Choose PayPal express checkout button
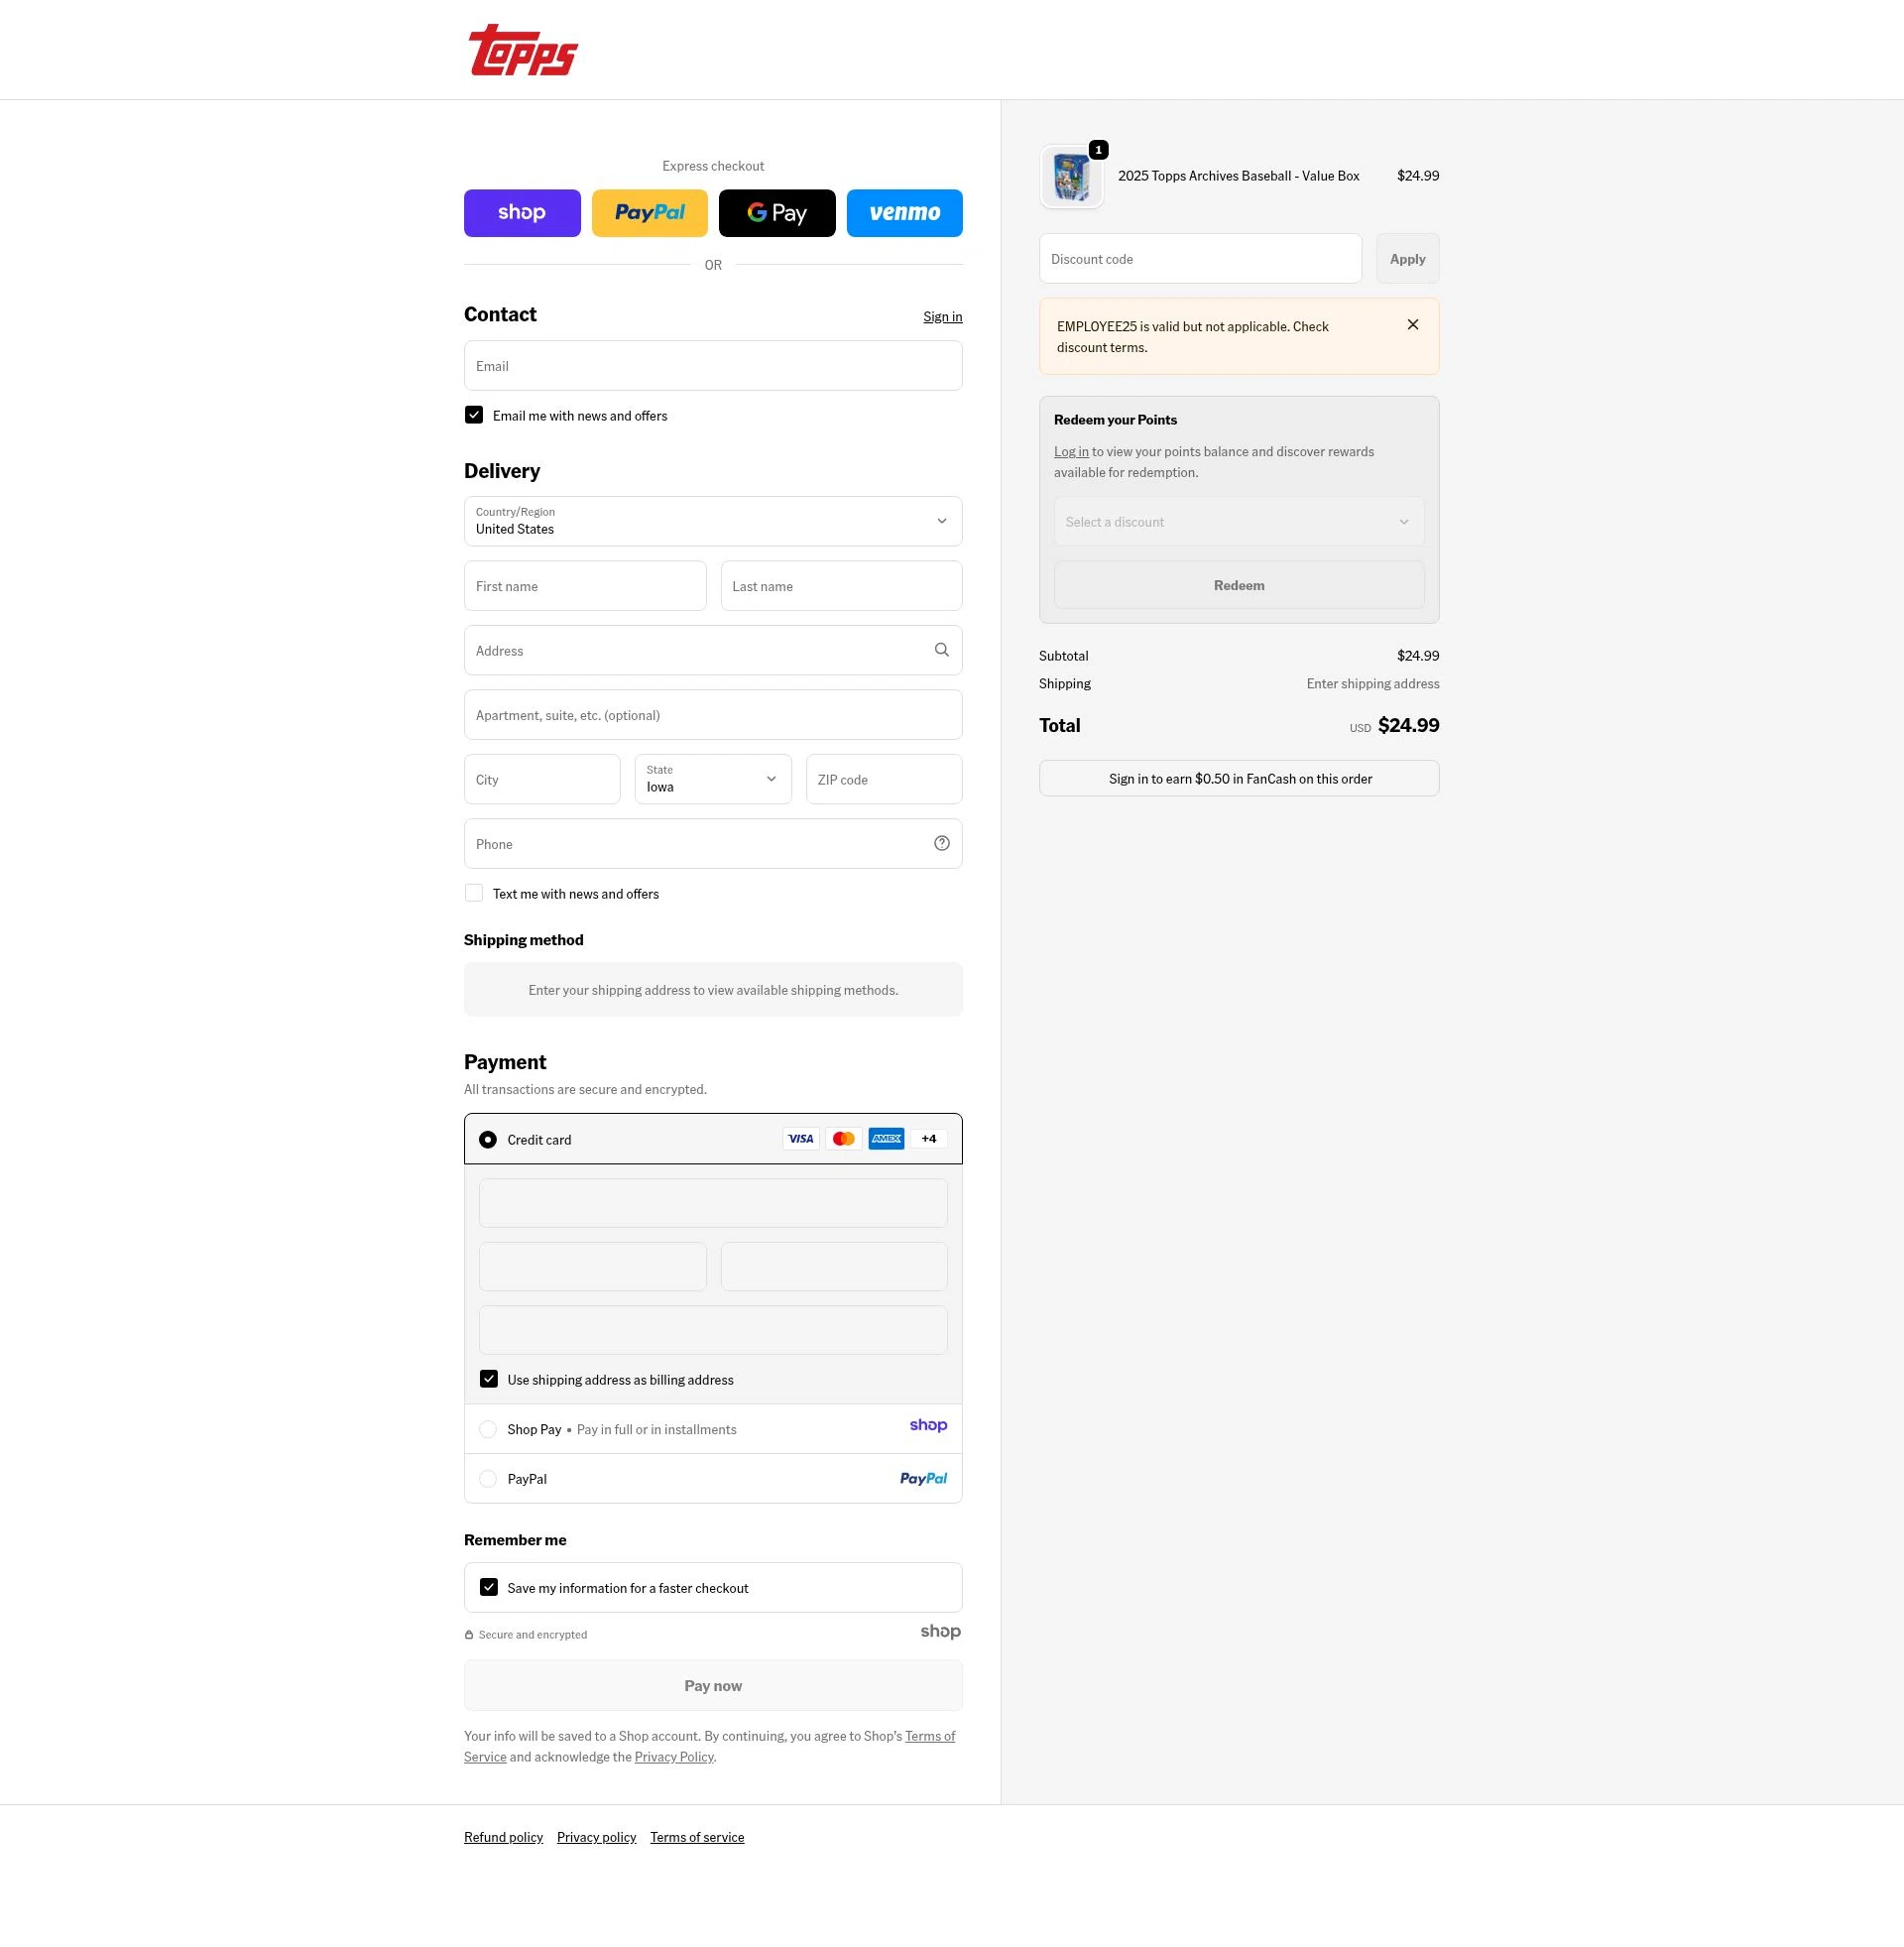The width and height of the screenshot is (1904, 1947). pyautogui.click(x=650, y=213)
